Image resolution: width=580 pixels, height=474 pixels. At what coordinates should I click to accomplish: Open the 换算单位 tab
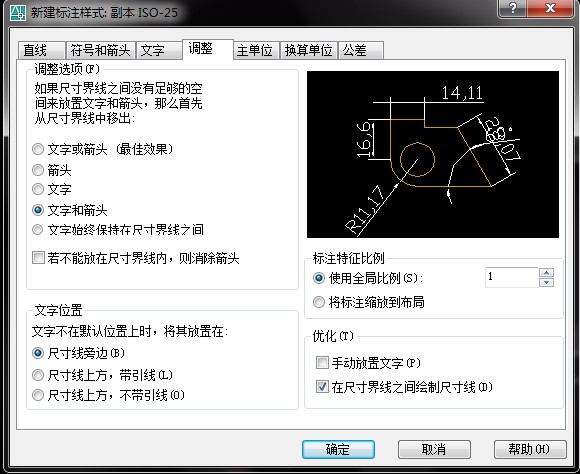[x=308, y=50]
